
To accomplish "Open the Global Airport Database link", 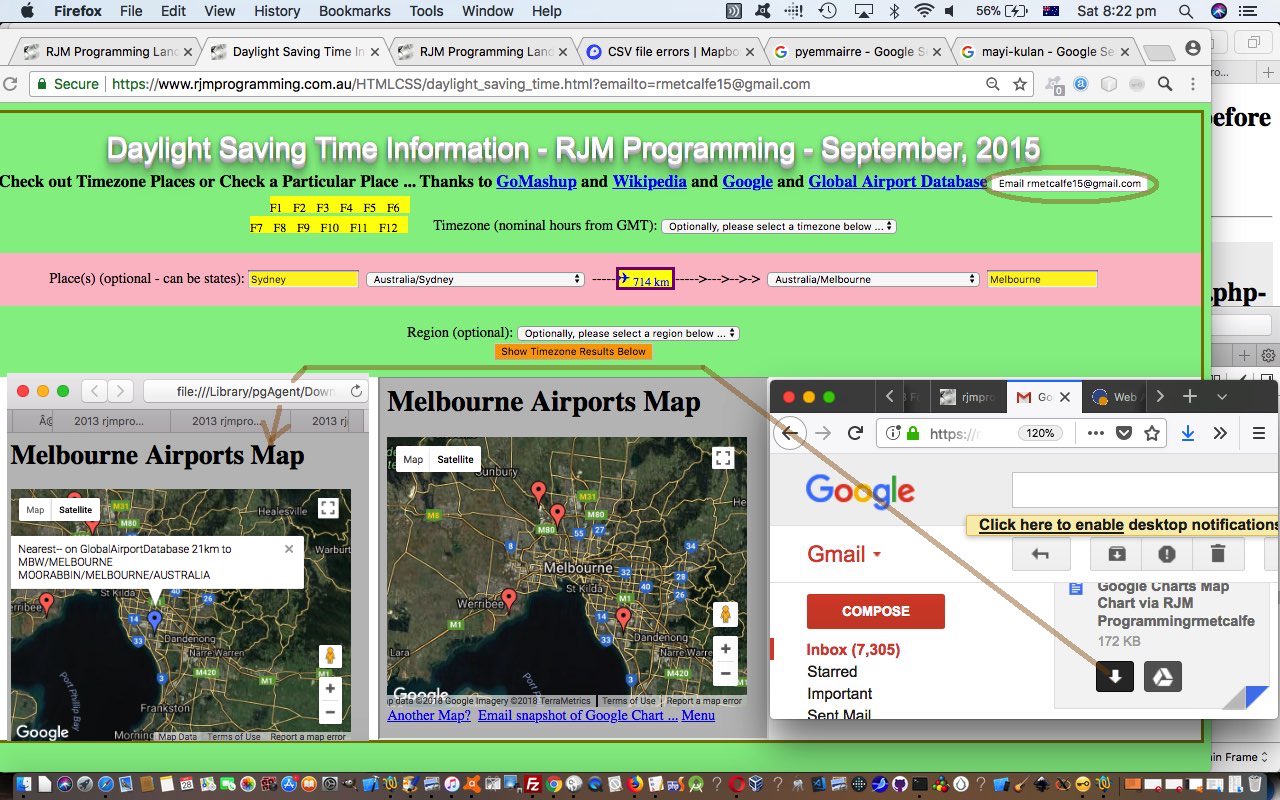I will click(897, 182).
